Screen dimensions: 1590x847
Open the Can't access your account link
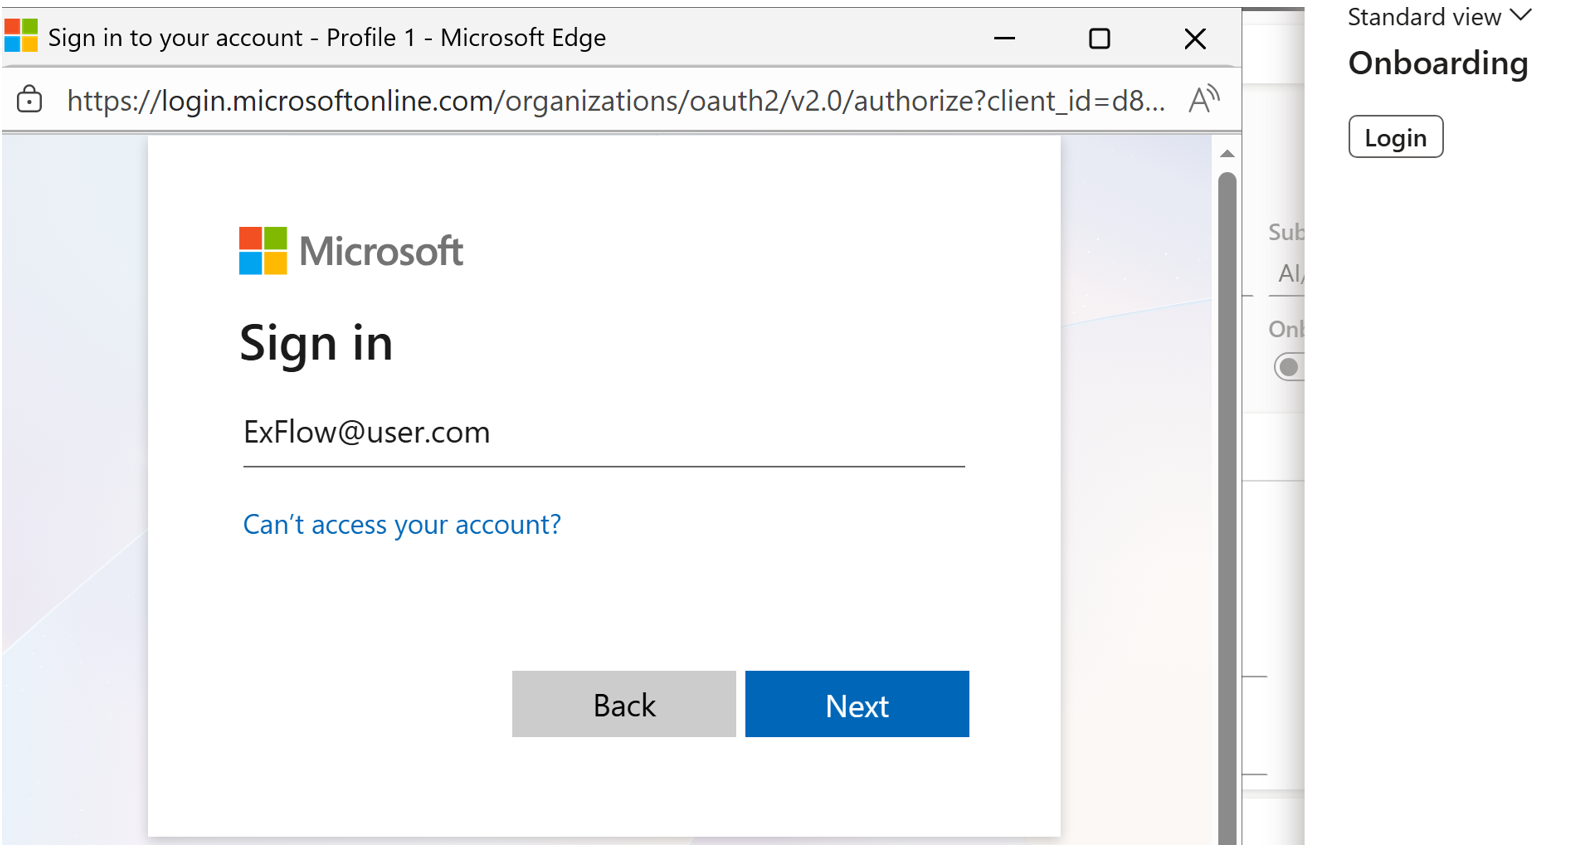[x=402, y=524]
